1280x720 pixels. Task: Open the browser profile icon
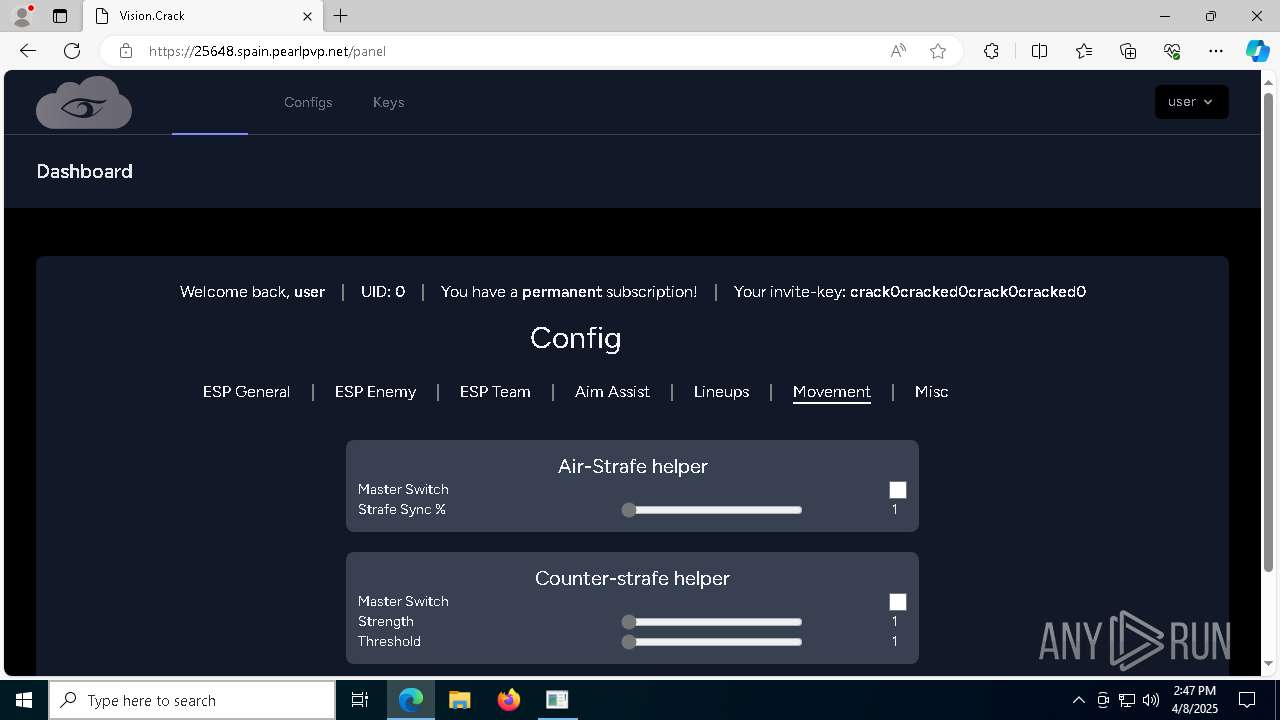22,16
